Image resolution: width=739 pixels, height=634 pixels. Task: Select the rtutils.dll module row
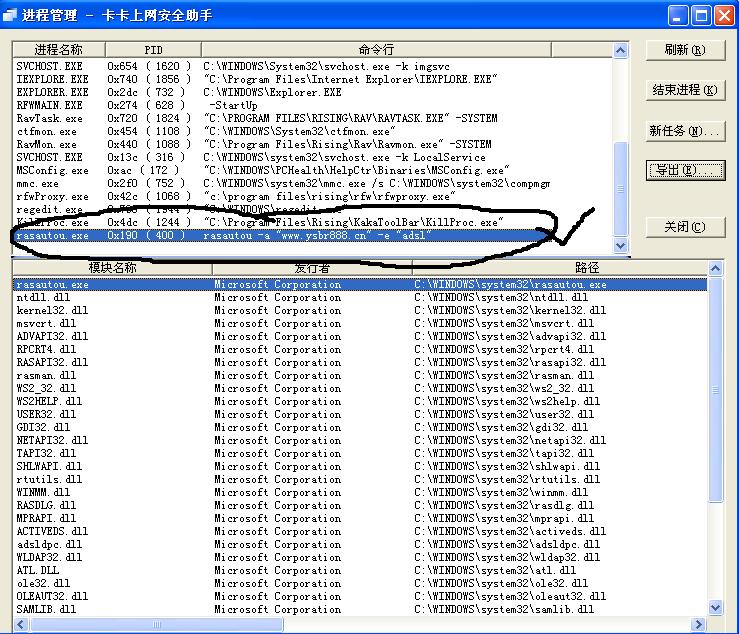click(x=360, y=479)
